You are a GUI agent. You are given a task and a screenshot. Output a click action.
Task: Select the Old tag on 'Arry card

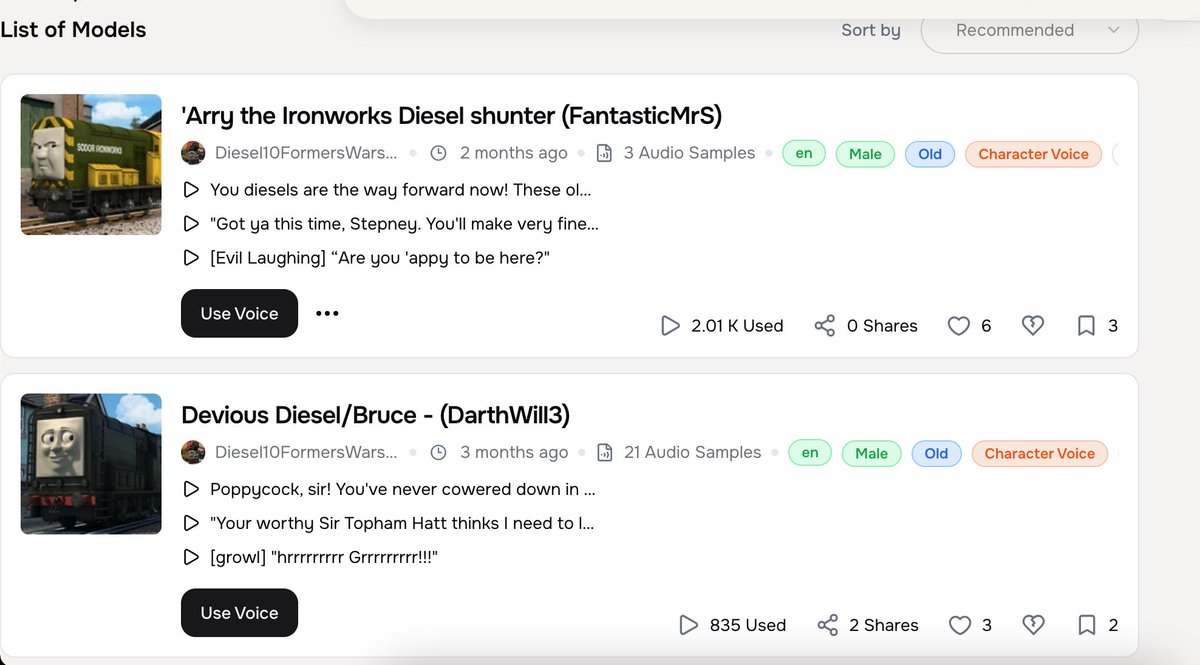click(x=930, y=154)
